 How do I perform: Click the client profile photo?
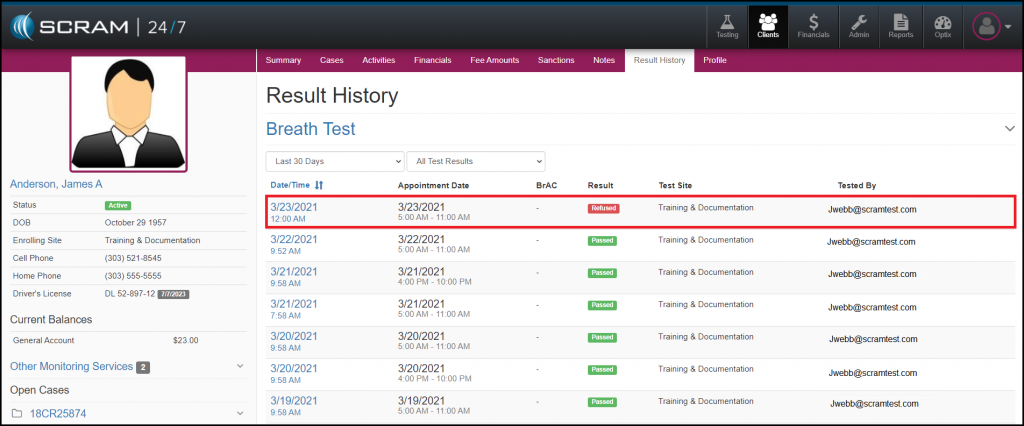pos(127,113)
